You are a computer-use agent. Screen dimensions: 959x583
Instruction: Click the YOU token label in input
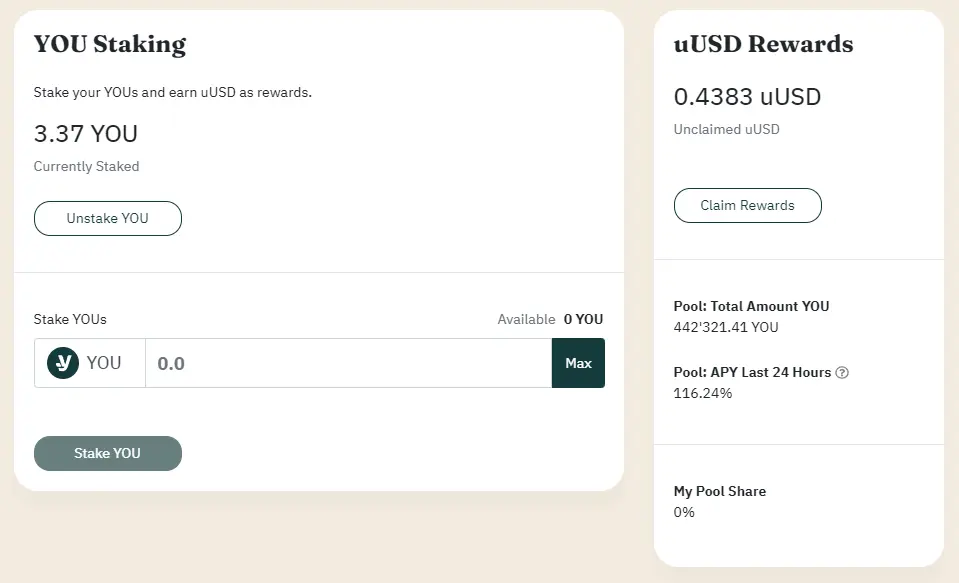[104, 363]
